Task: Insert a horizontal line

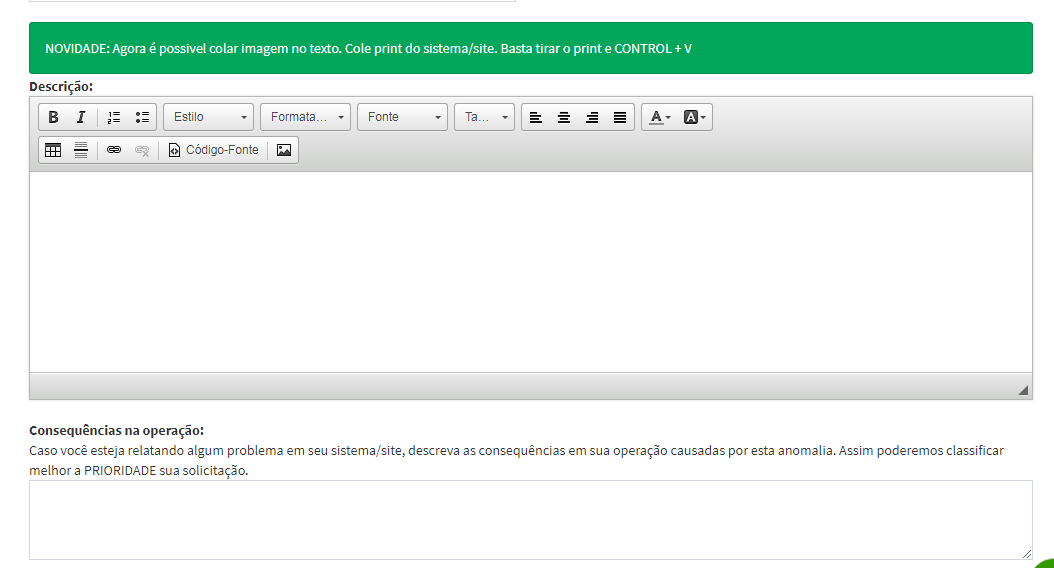Action: click(x=81, y=150)
